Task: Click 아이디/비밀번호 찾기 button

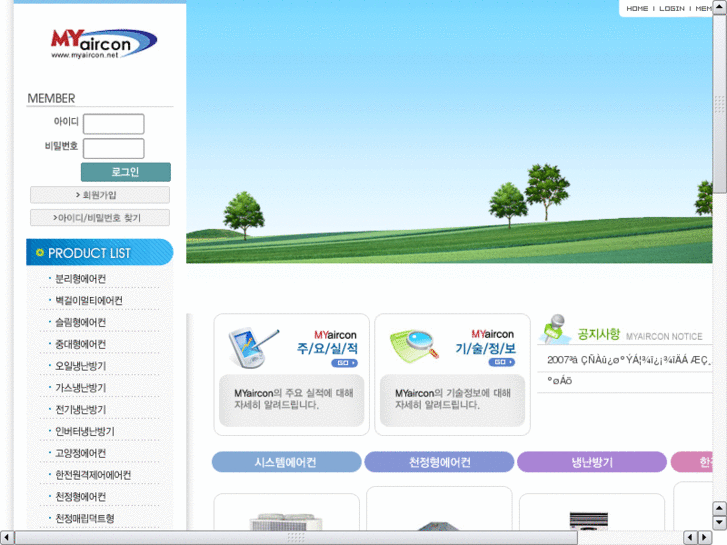Action: tap(100, 218)
